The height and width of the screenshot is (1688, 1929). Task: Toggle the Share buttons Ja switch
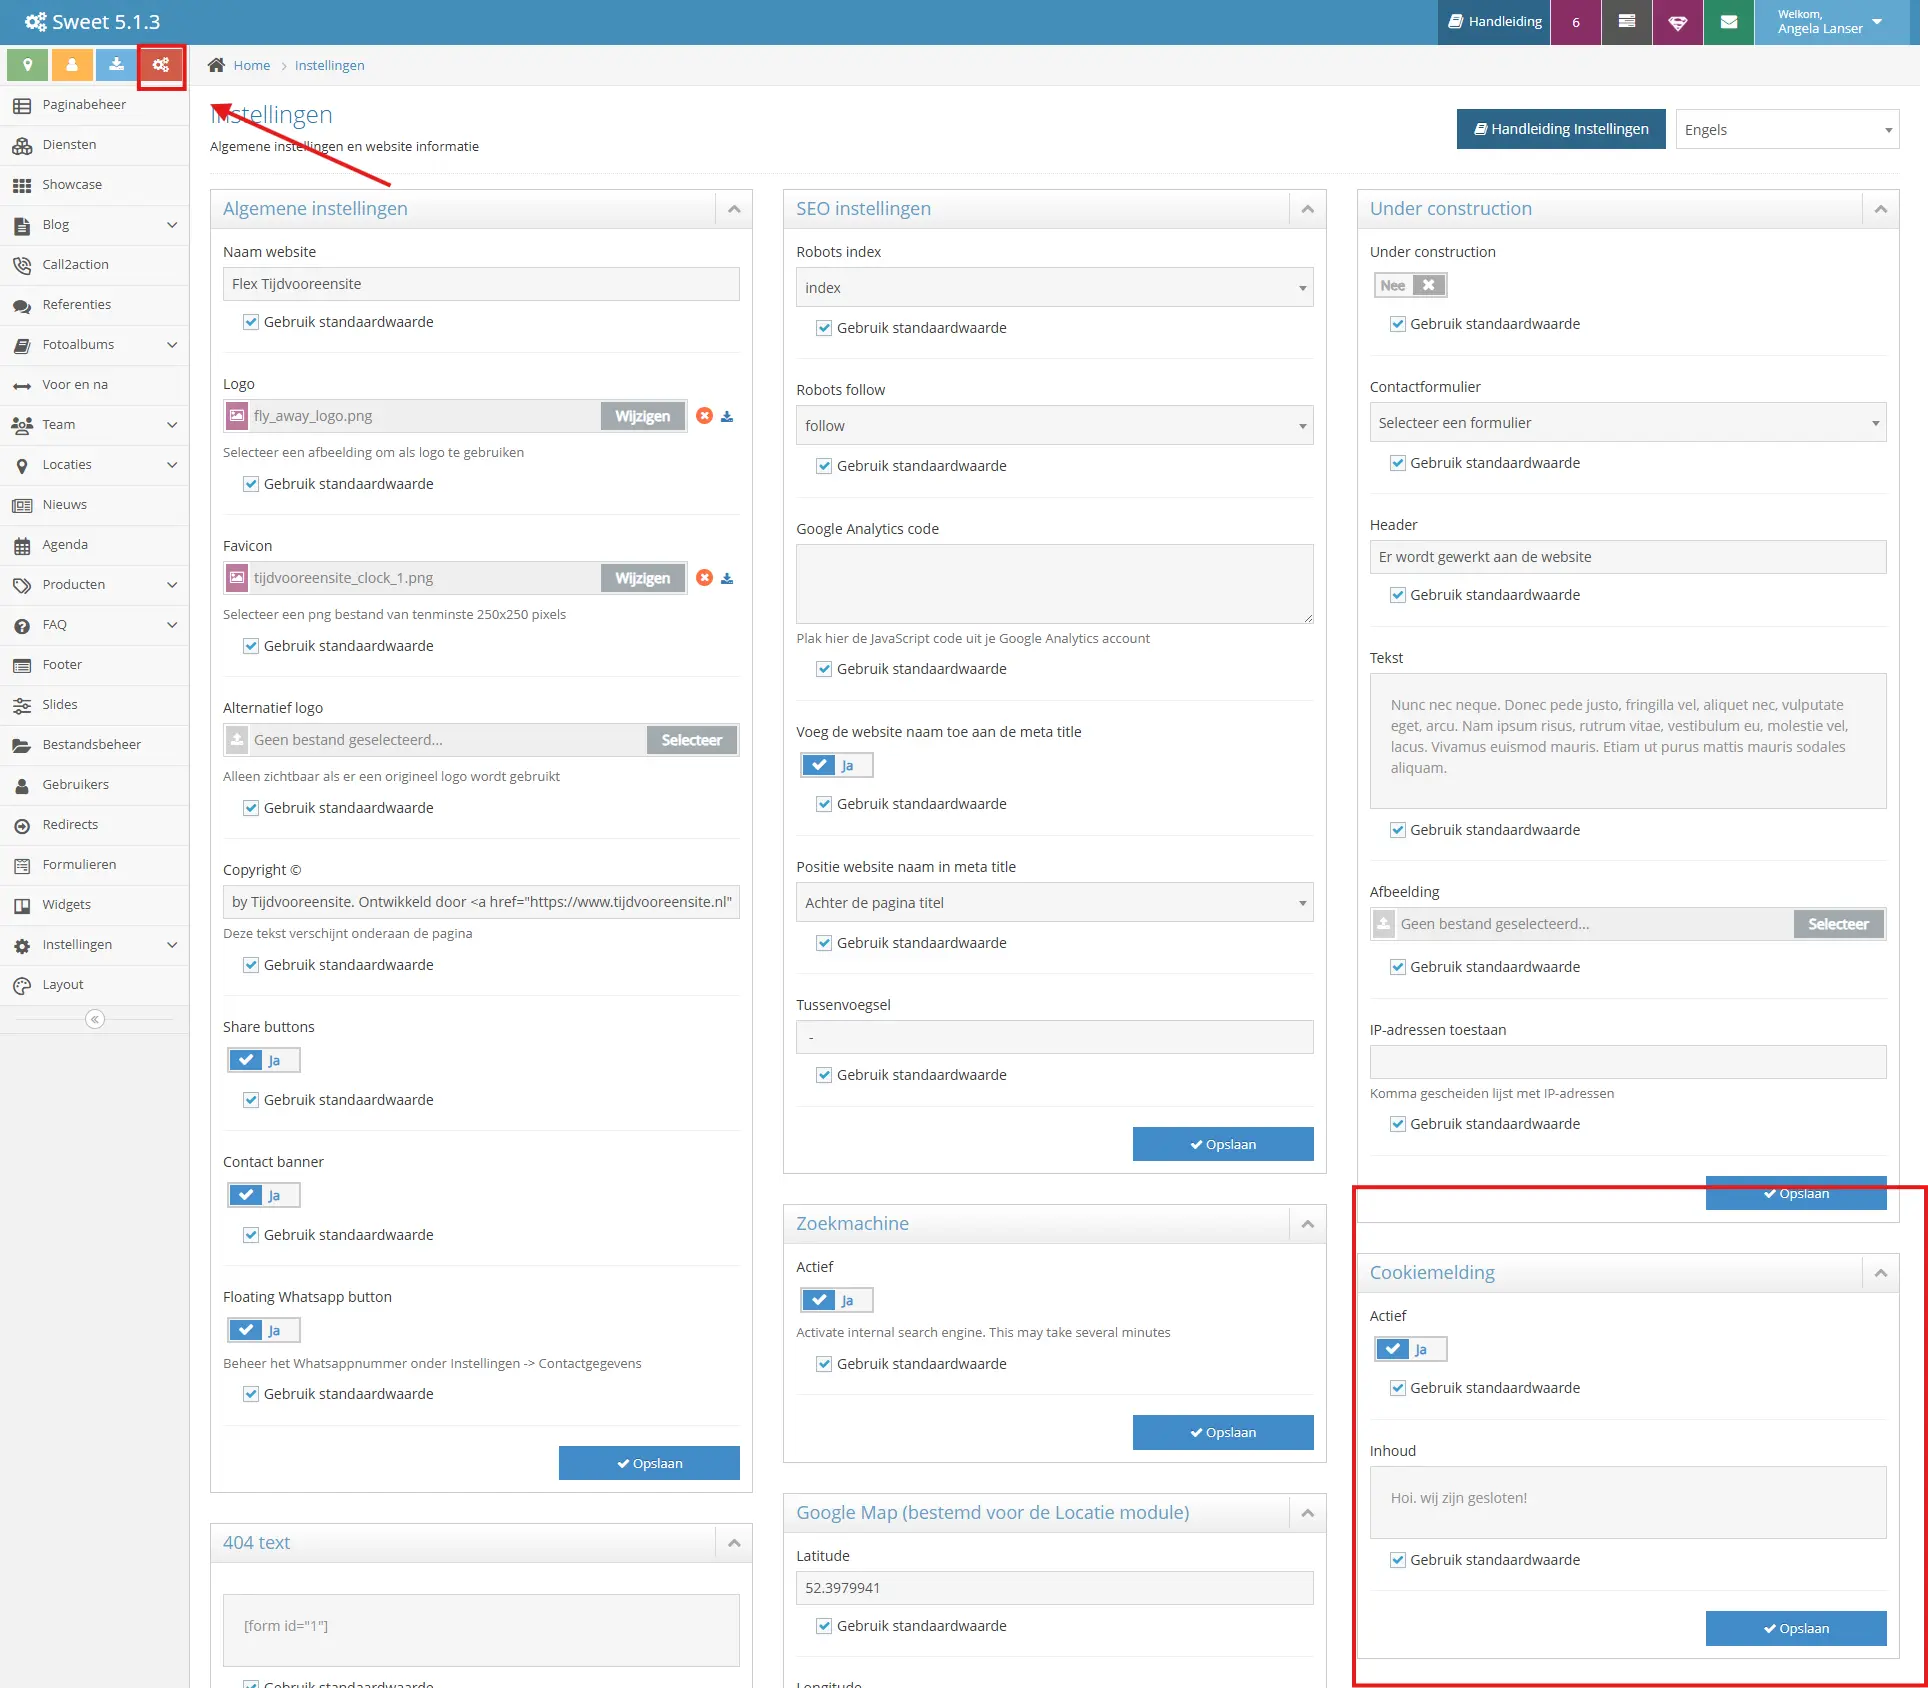tap(264, 1060)
